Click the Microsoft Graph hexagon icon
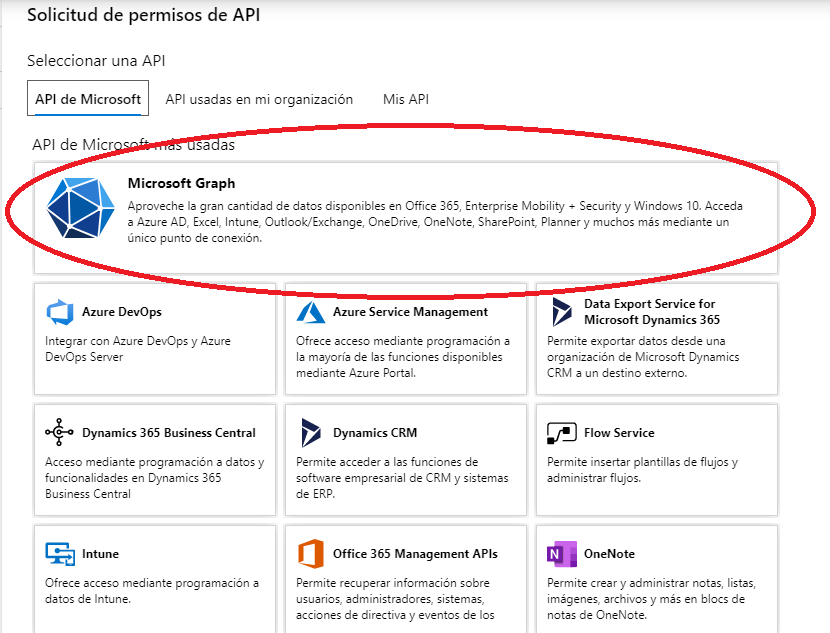Image resolution: width=830 pixels, height=633 pixels. pos(80,207)
